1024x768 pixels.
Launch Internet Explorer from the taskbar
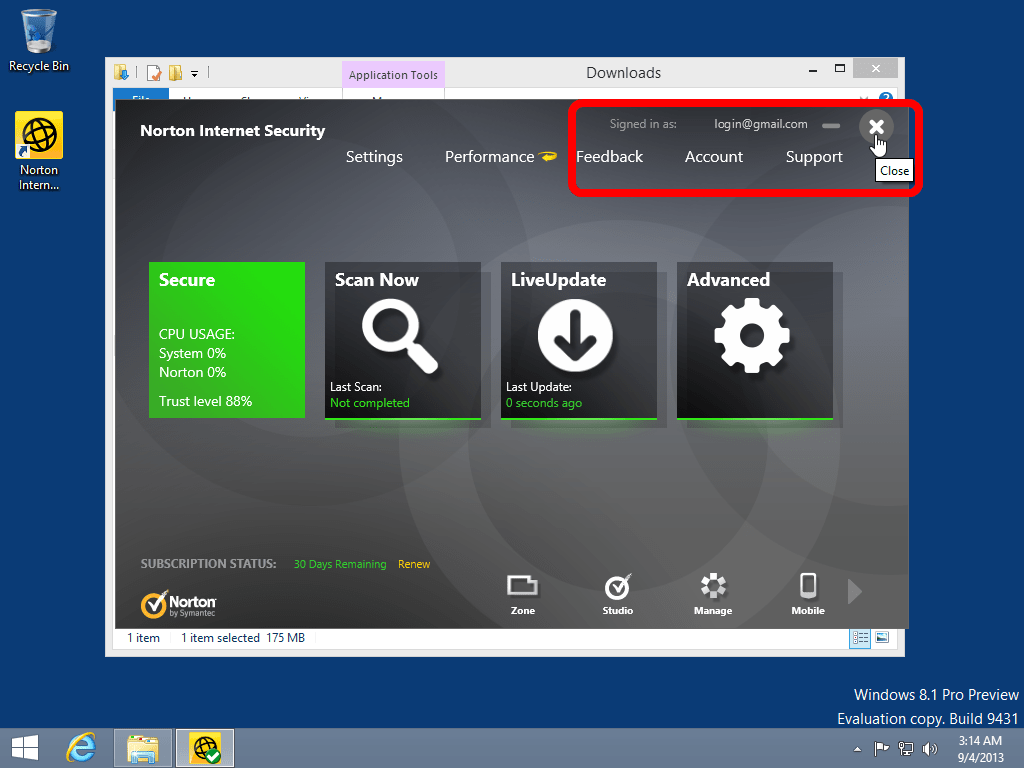(x=82, y=748)
